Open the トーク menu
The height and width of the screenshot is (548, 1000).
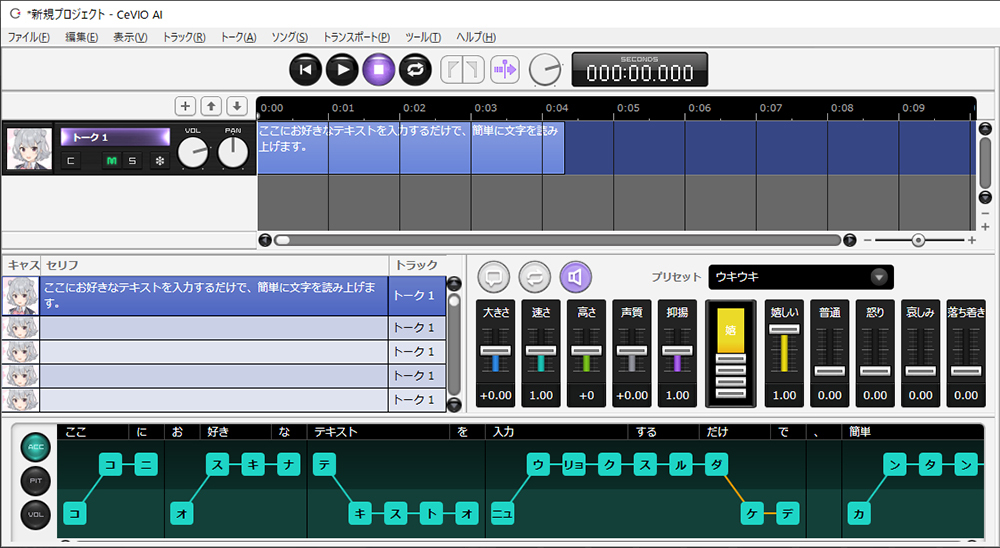238,37
